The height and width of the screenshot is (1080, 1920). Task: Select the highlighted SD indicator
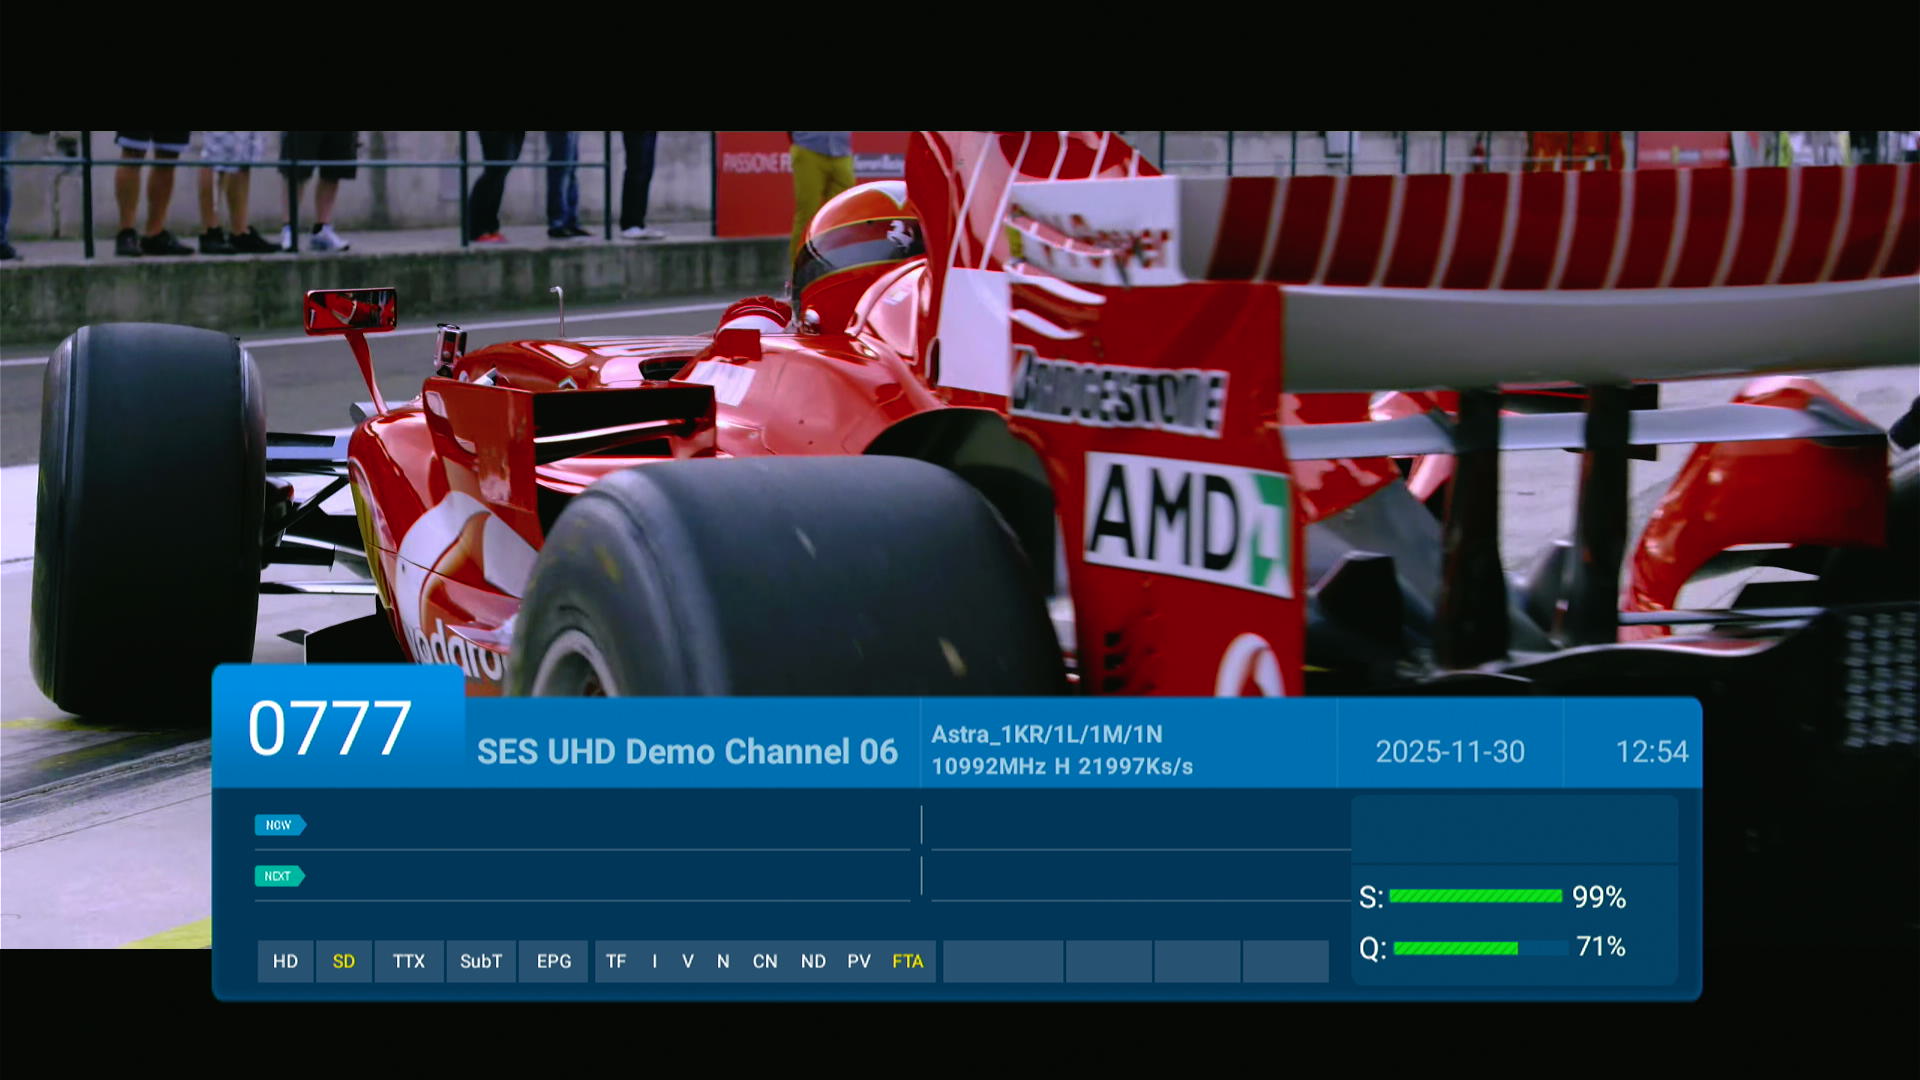pos(343,961)
